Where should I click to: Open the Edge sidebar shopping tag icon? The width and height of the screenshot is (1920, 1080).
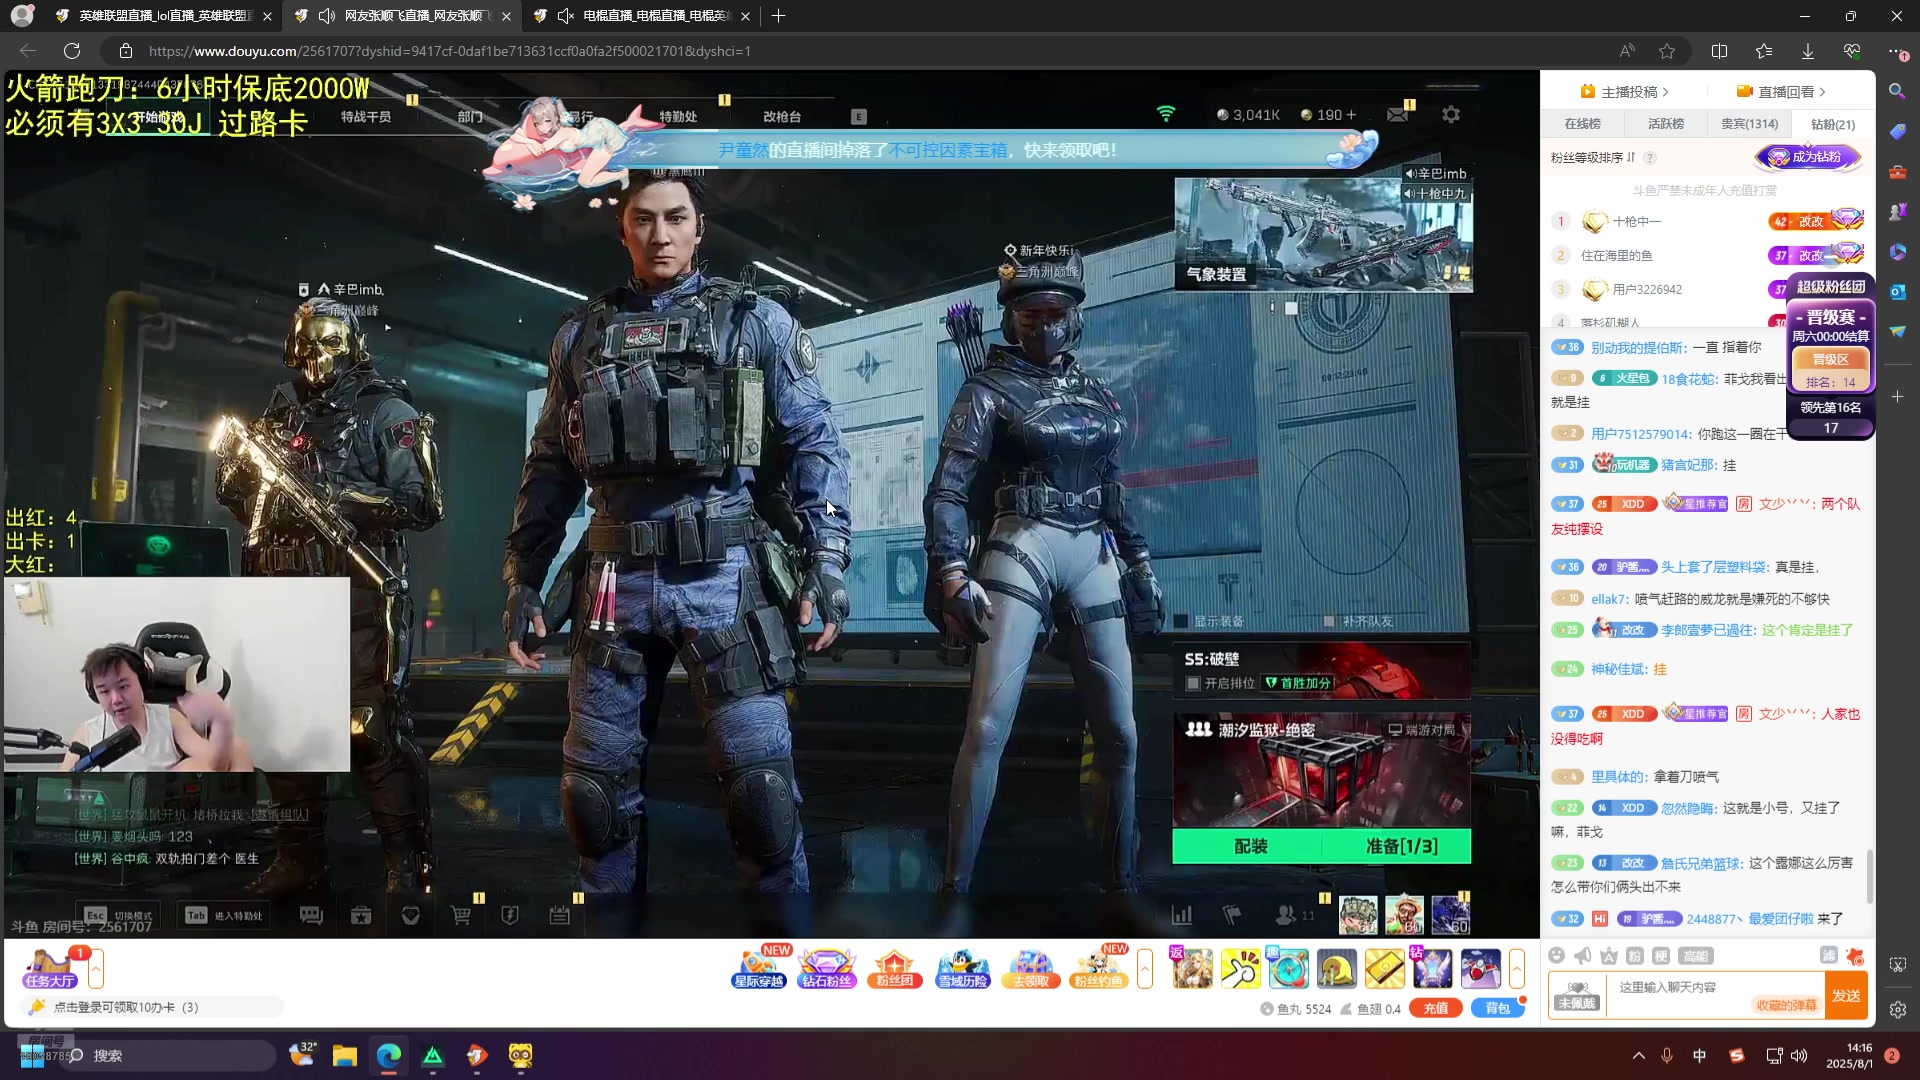1897,131
